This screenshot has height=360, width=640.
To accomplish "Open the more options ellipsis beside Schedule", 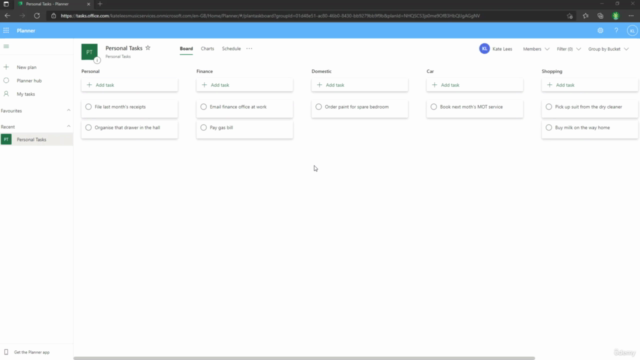I will point(249,49).
